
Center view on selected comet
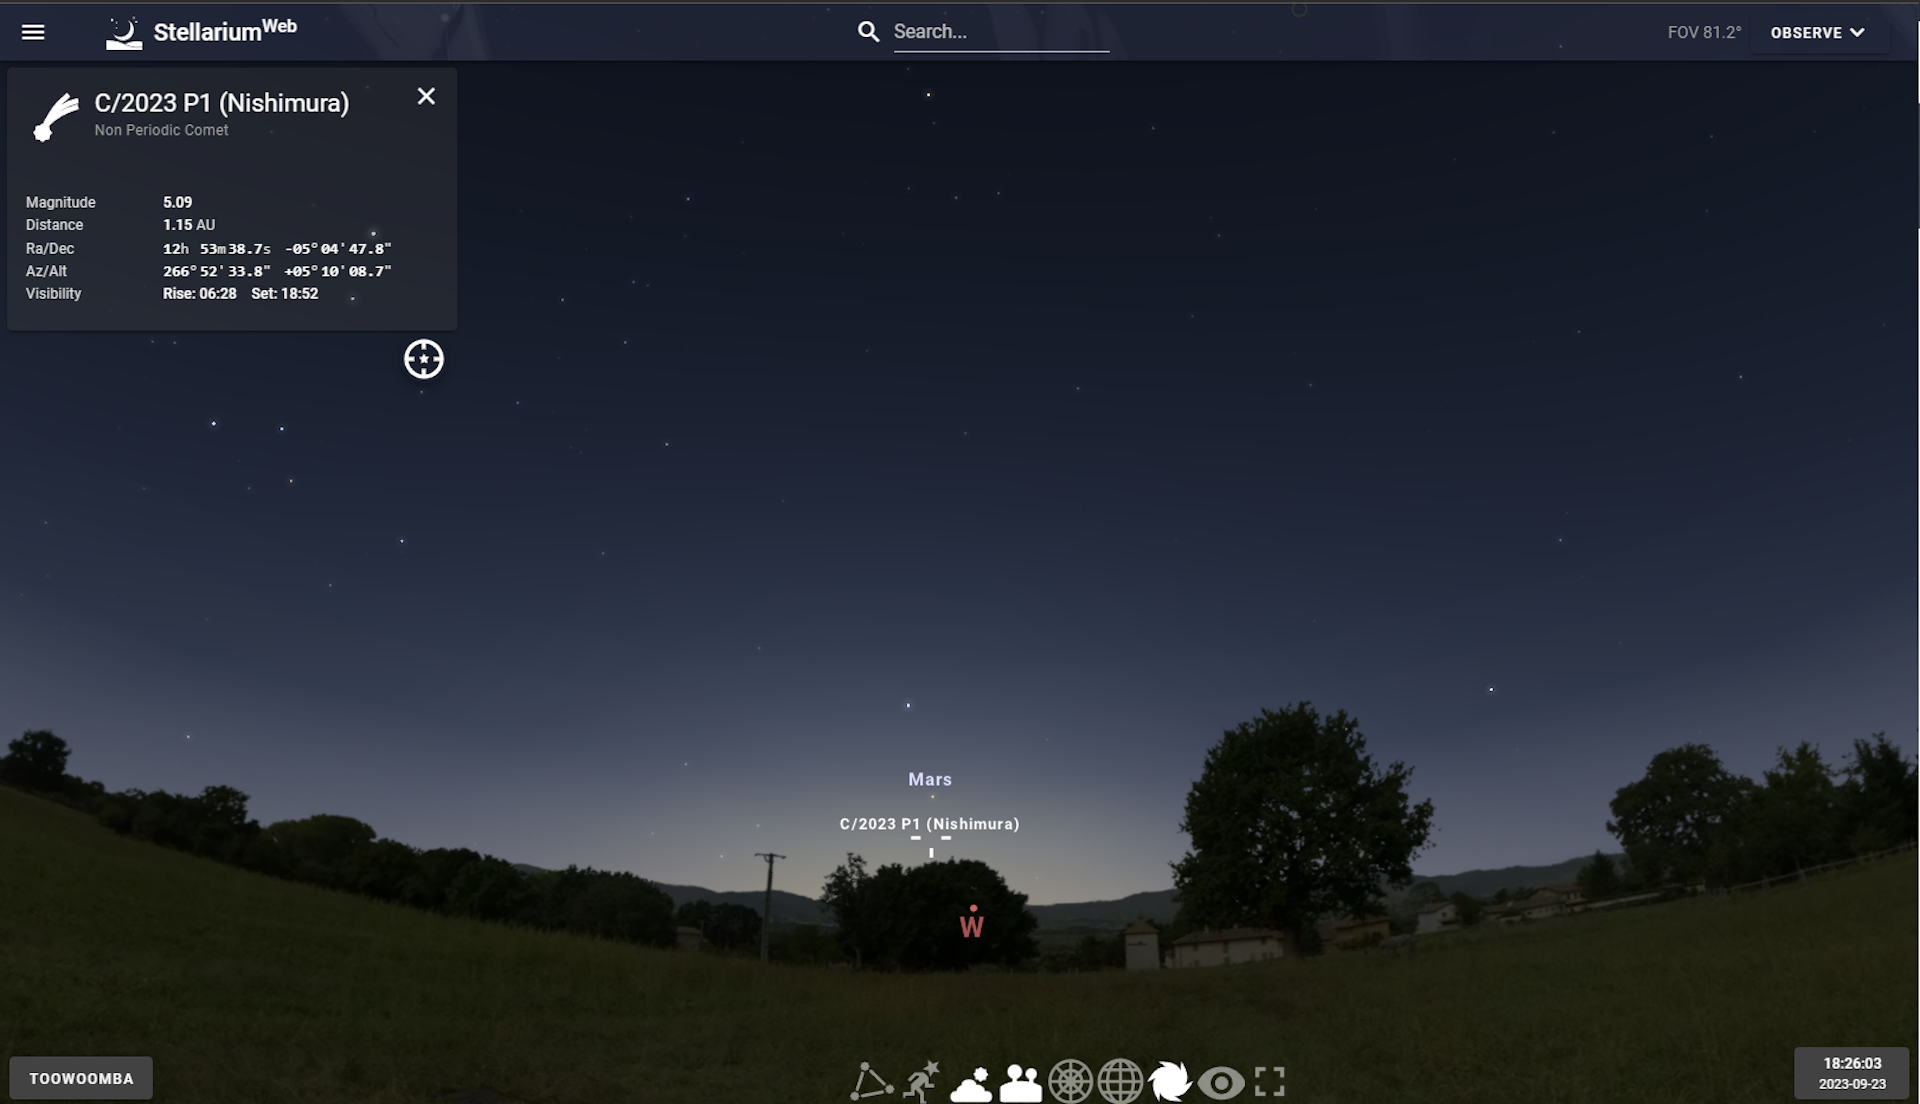[x=424, y=359]
